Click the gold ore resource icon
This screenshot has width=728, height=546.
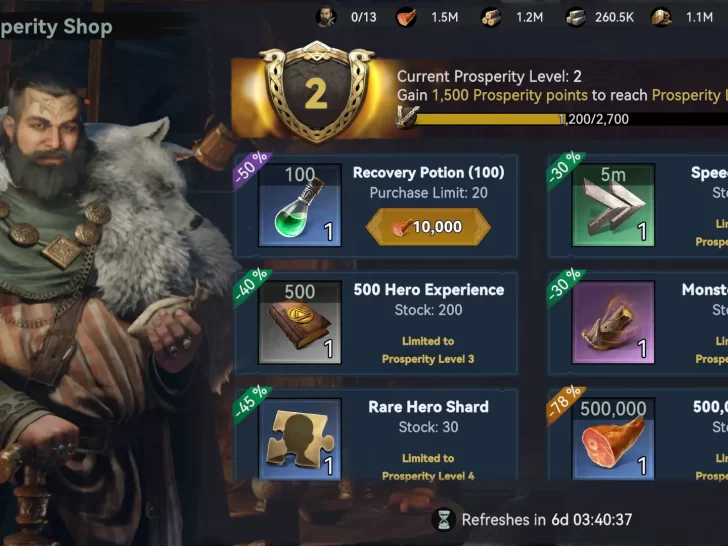tap(661, 18)
